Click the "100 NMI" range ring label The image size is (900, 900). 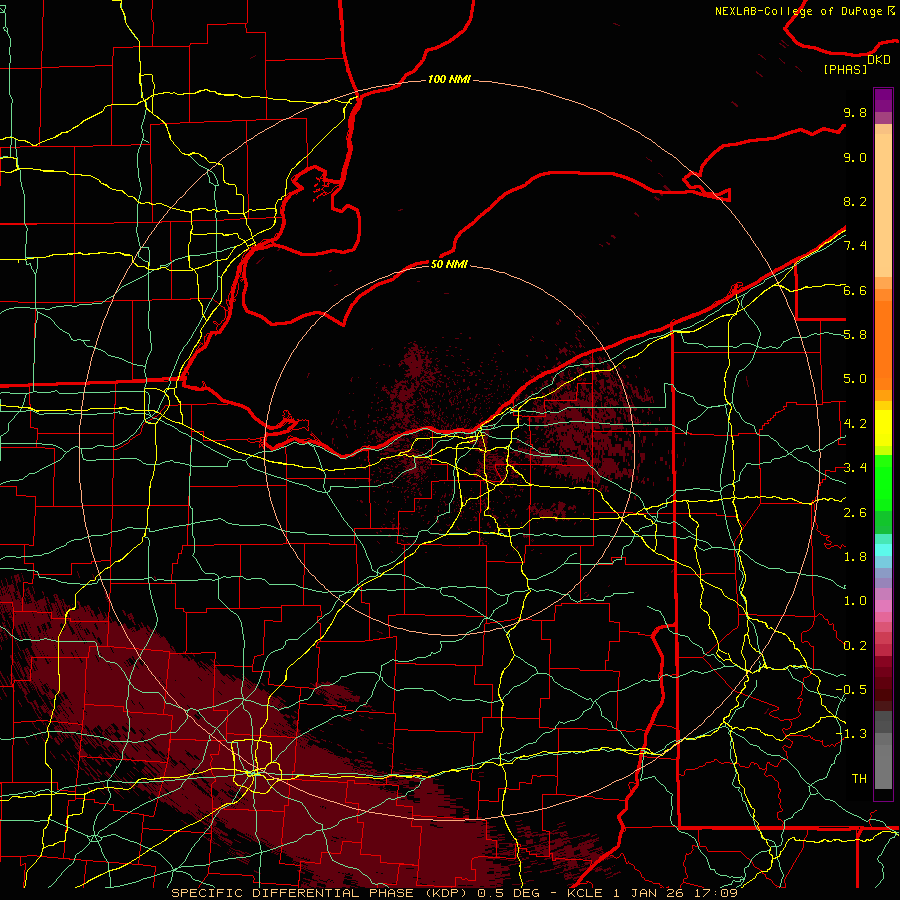pyautogui.click(x=449, y=79)
